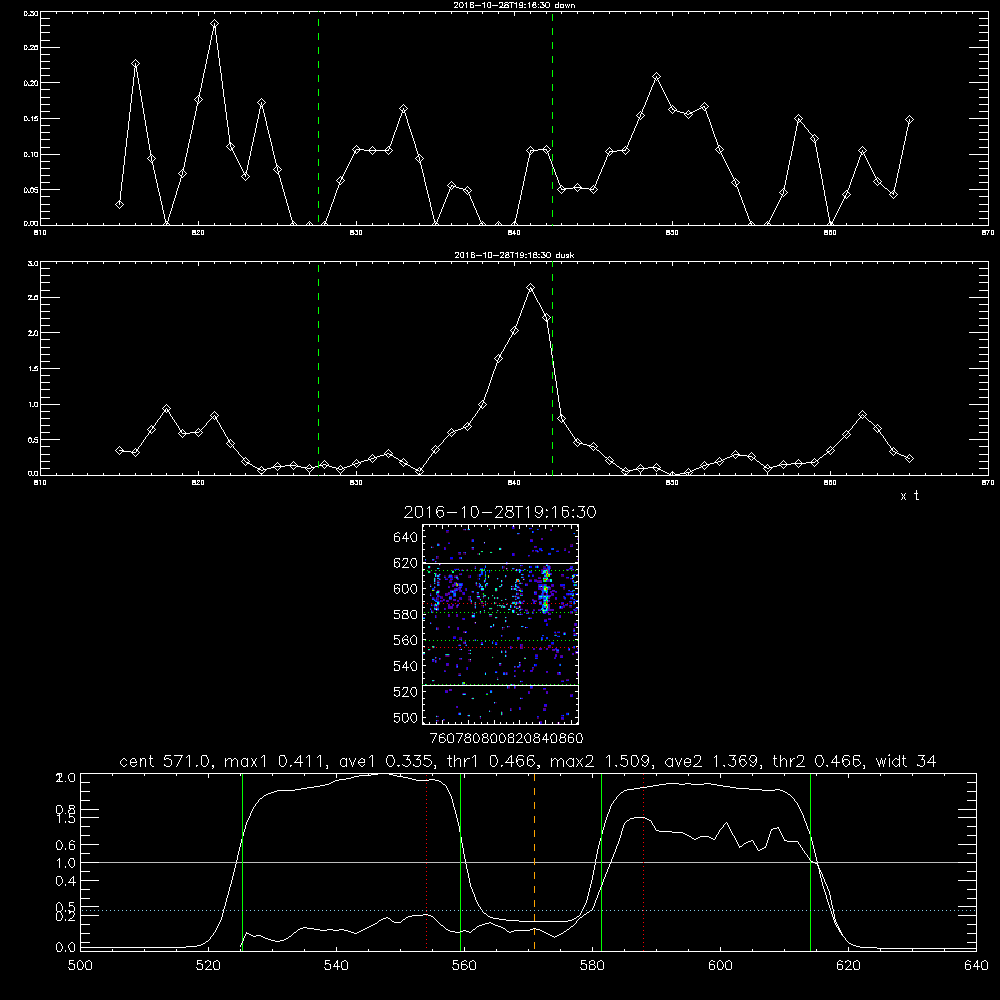The height and width of the screenshot is (1000, 1000).
Task: Click the 'ave2 1.369' value in stats header
Action: pyautogui.click(x=709, y=761)
